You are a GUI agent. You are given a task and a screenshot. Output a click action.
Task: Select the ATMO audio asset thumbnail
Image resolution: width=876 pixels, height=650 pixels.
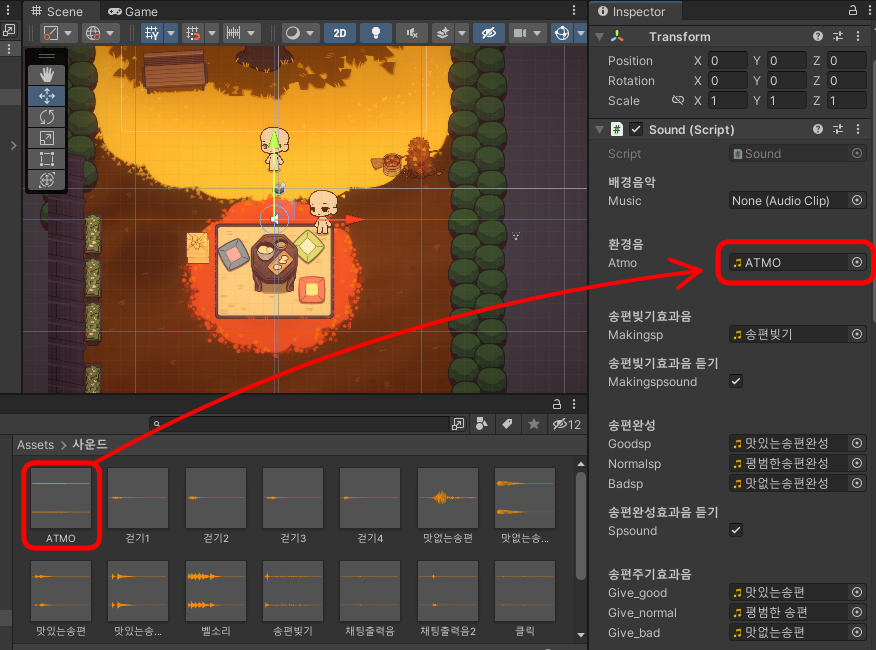pyautogui.click(x=60, y=498)
